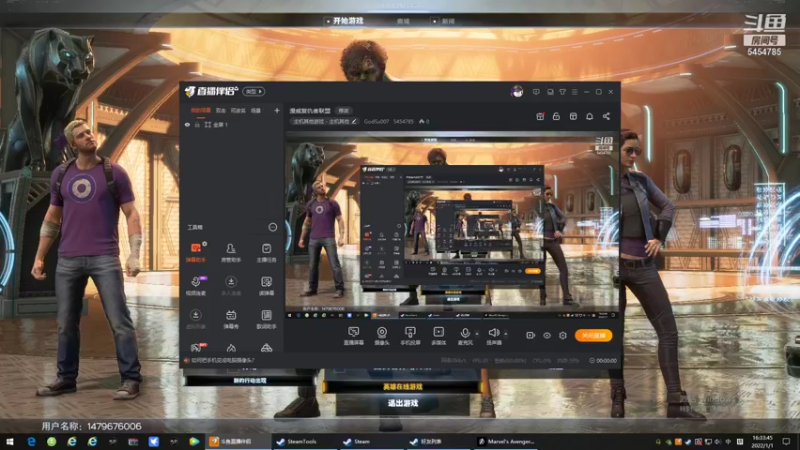
Task: Select the yellow highlighted game menu entry
Action: point(403,387)
